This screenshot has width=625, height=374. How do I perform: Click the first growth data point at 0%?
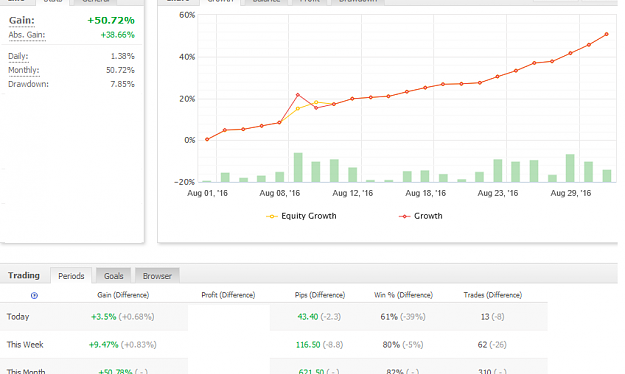[207, 140]
